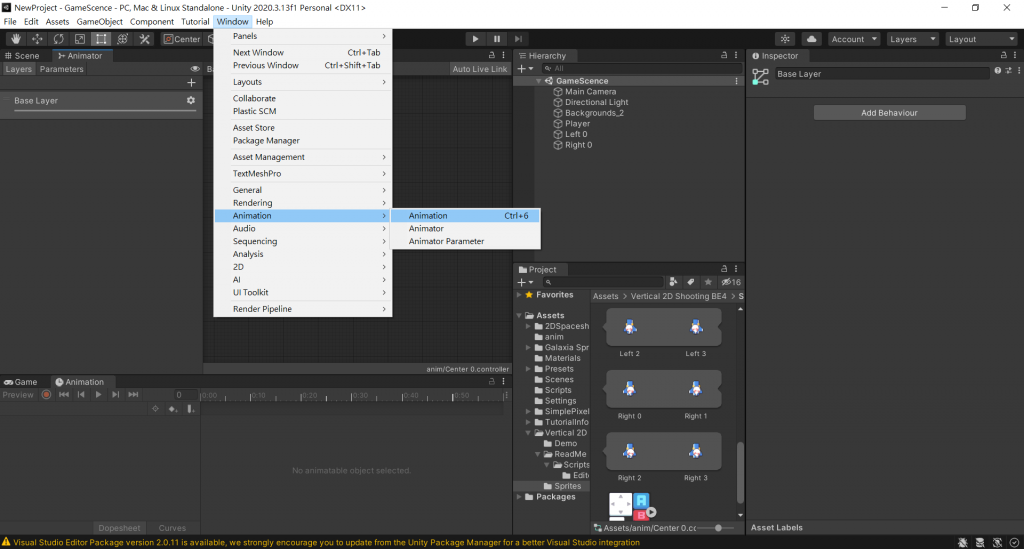Open Base Layer gear settings
Viewport: 1024px width, 549px height.
191,101
